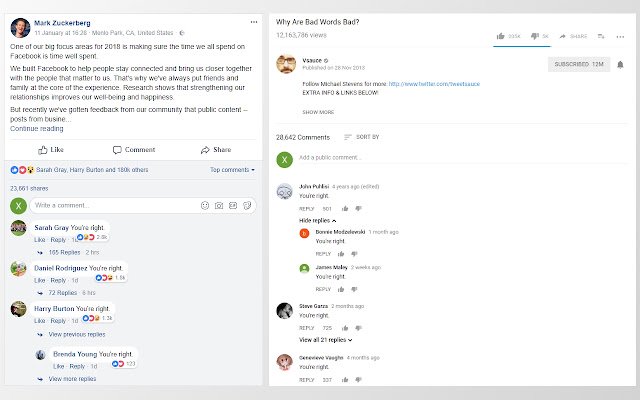
Task: Open the SORT BY comments menu
Action: 362,137
